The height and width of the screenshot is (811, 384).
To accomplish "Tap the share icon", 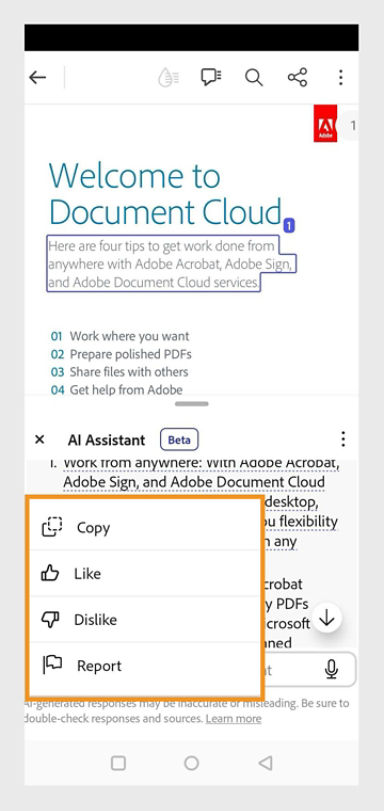I will pyautogui.click(x=298, y=78).
